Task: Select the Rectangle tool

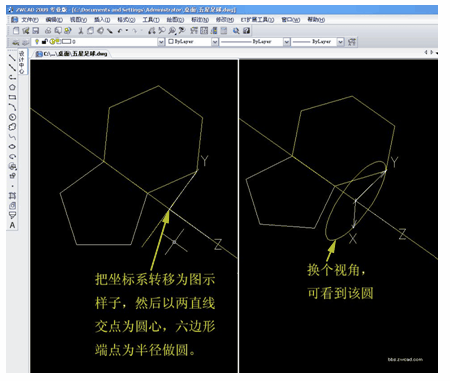Action: click(12, 97)
